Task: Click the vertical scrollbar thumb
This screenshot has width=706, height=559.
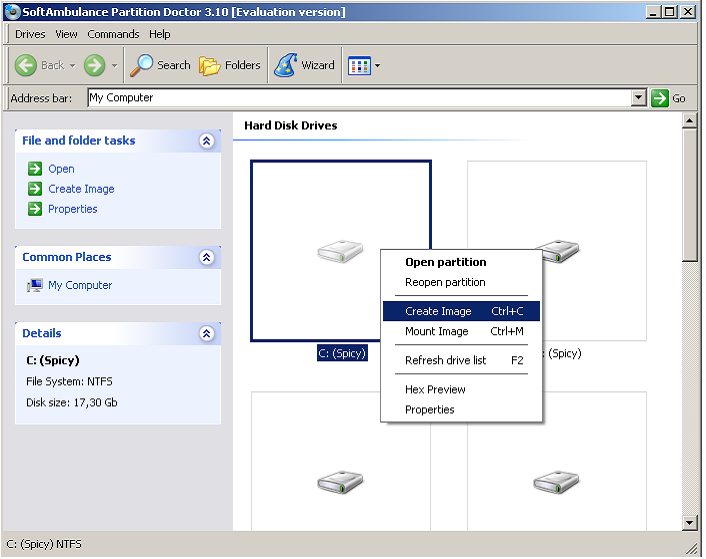Action: pyautogui.click(x=689, y=195)
